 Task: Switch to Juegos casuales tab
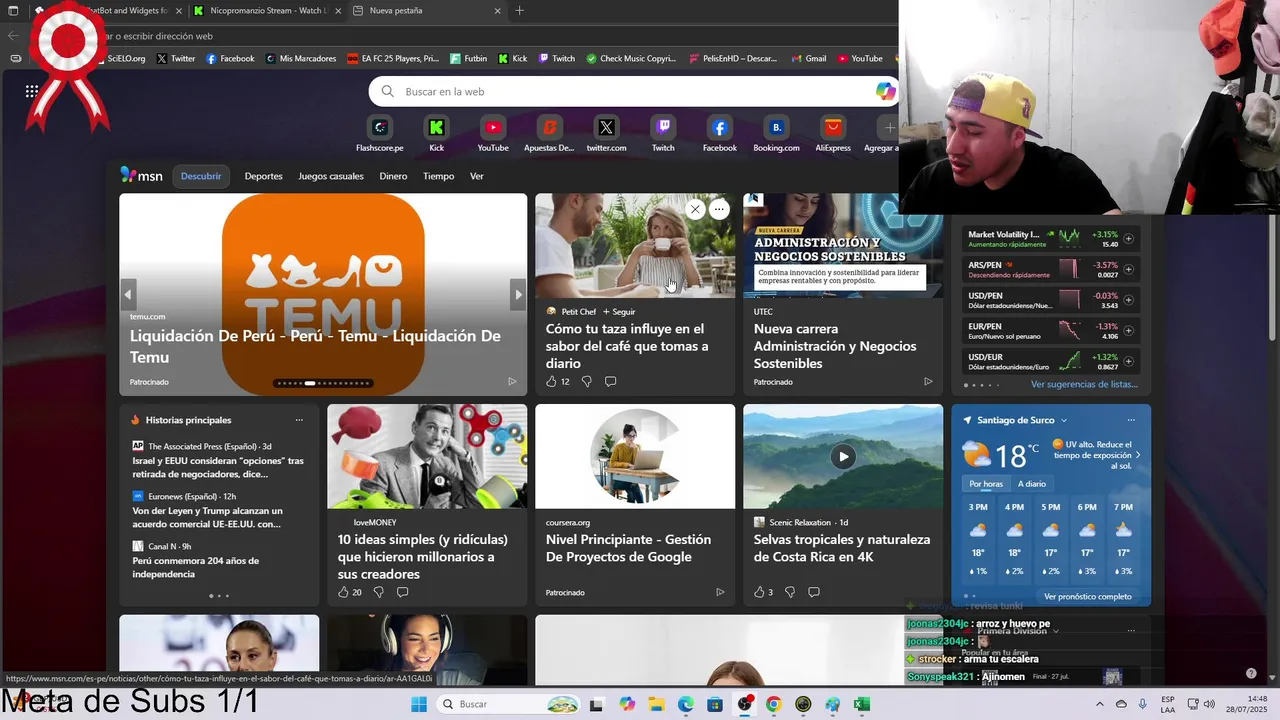331,176
